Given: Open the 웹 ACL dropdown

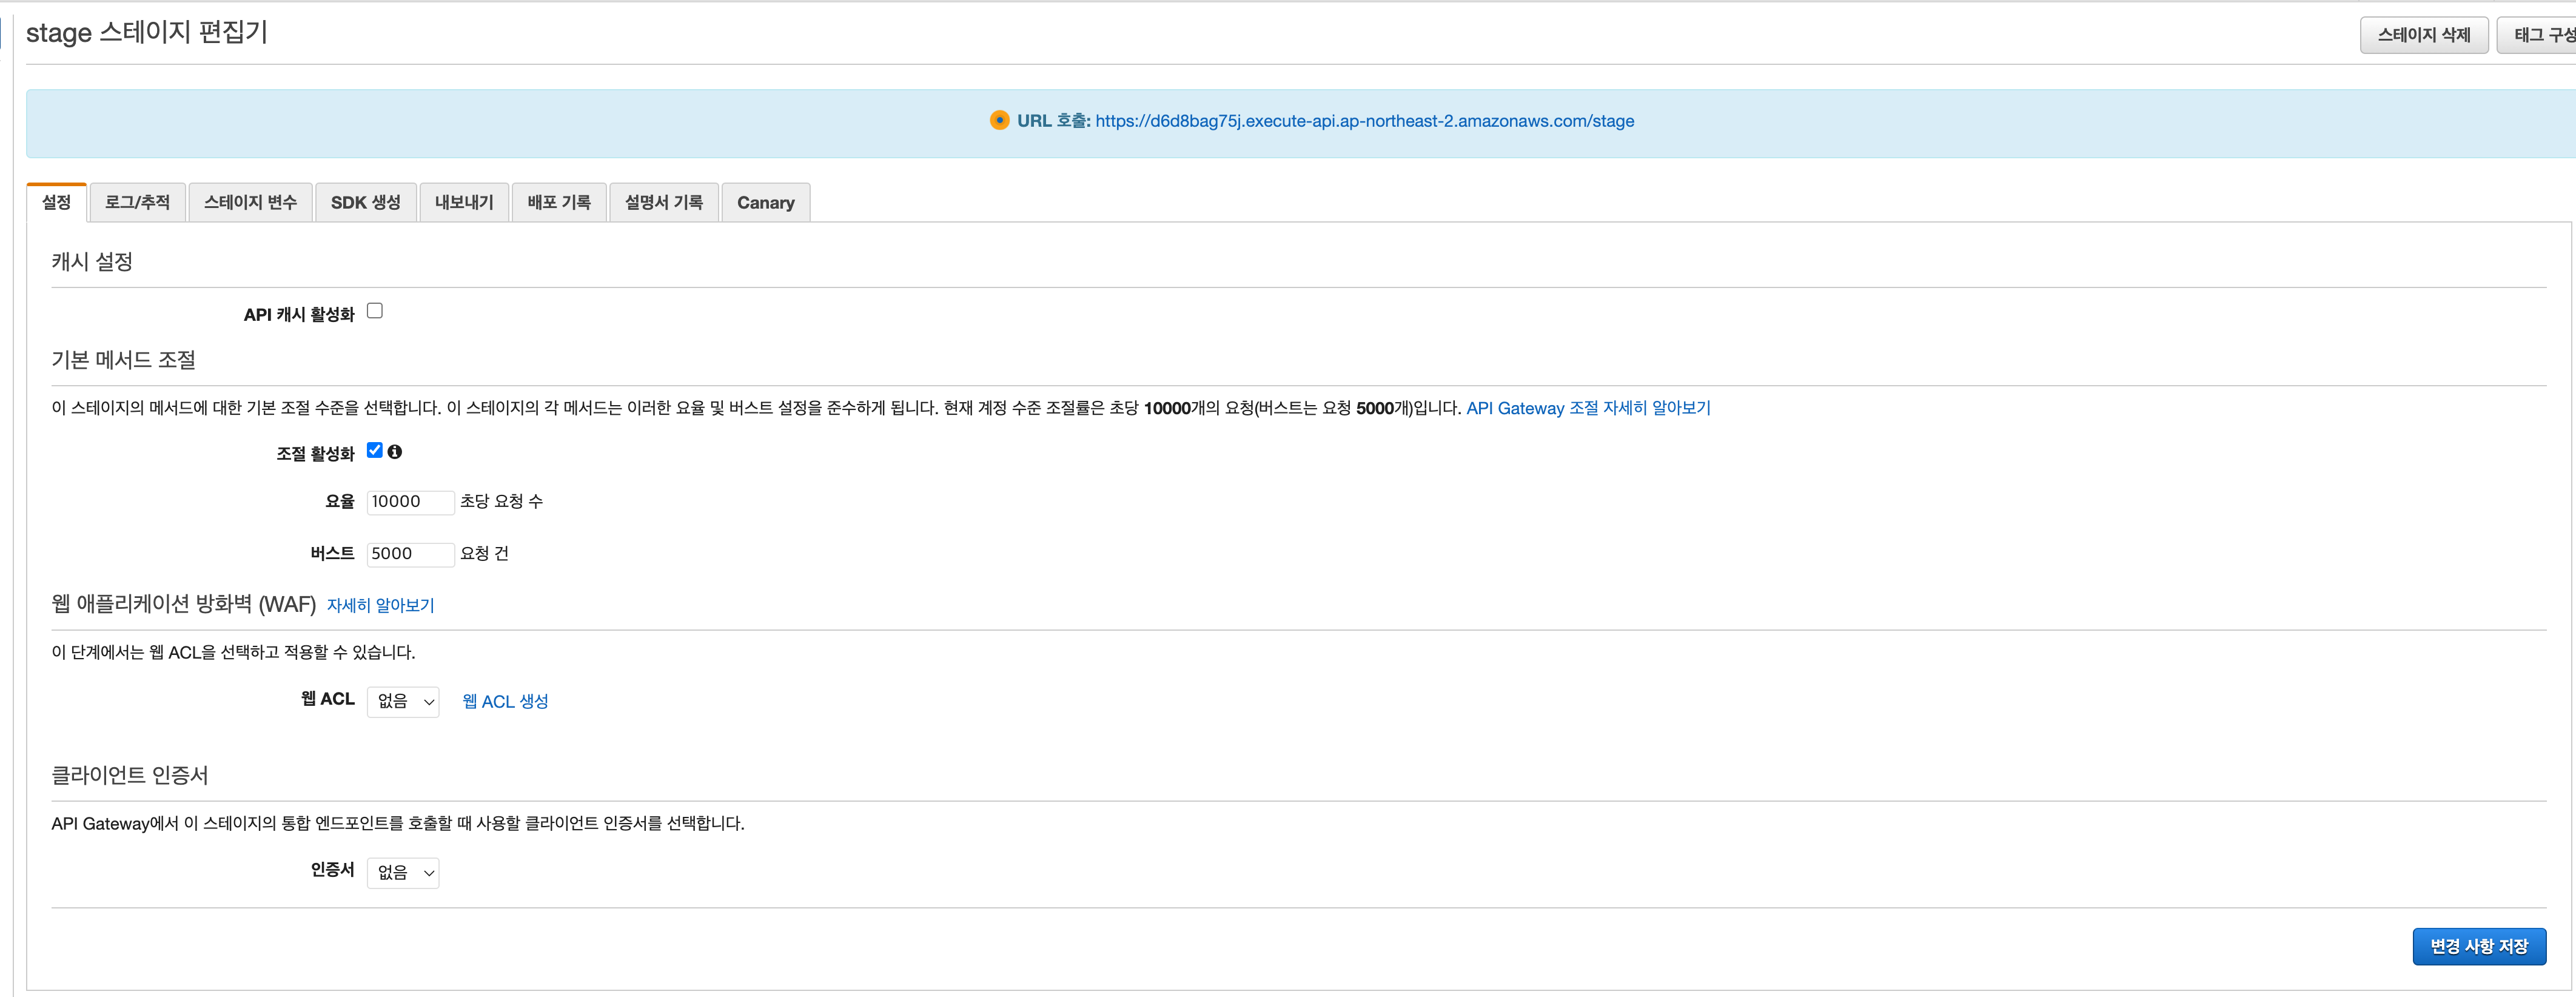Looking at the screenshot, I should coord(403,702).
